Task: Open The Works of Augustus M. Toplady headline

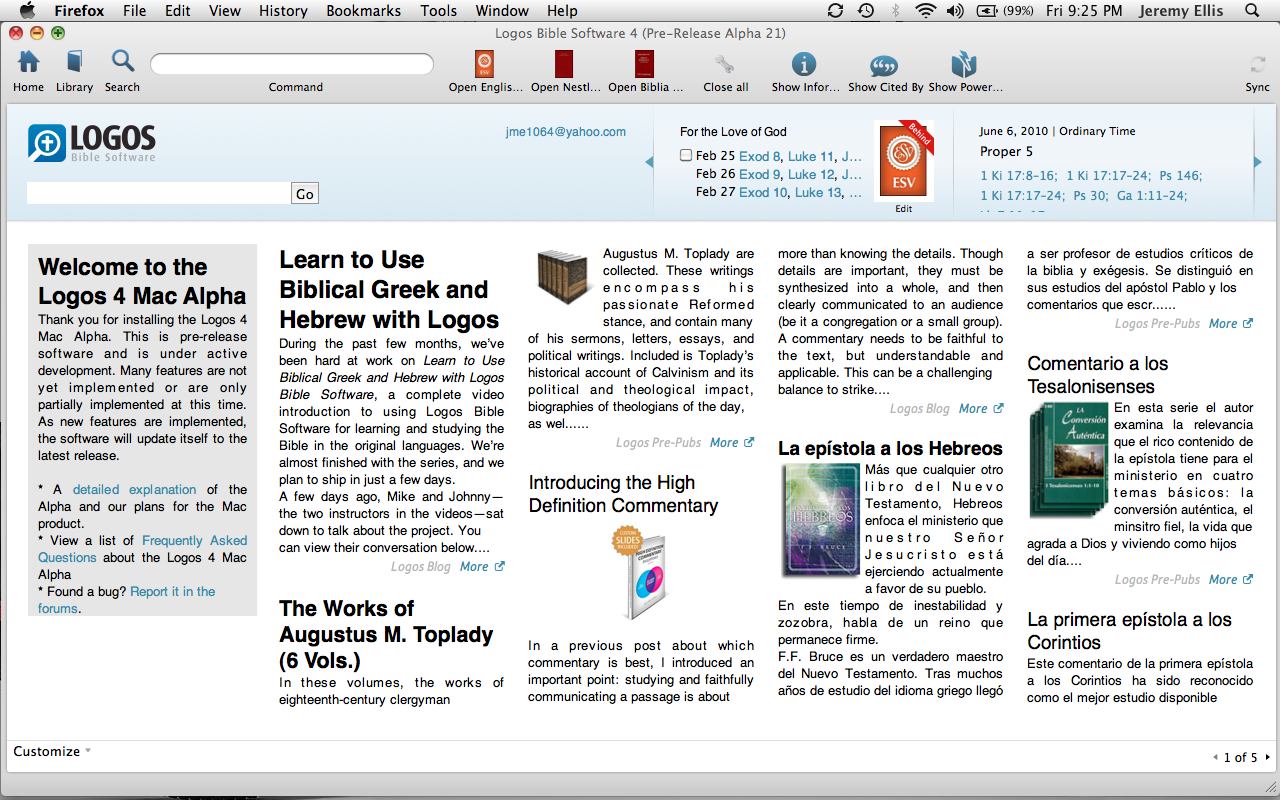Action: (386, 635)
